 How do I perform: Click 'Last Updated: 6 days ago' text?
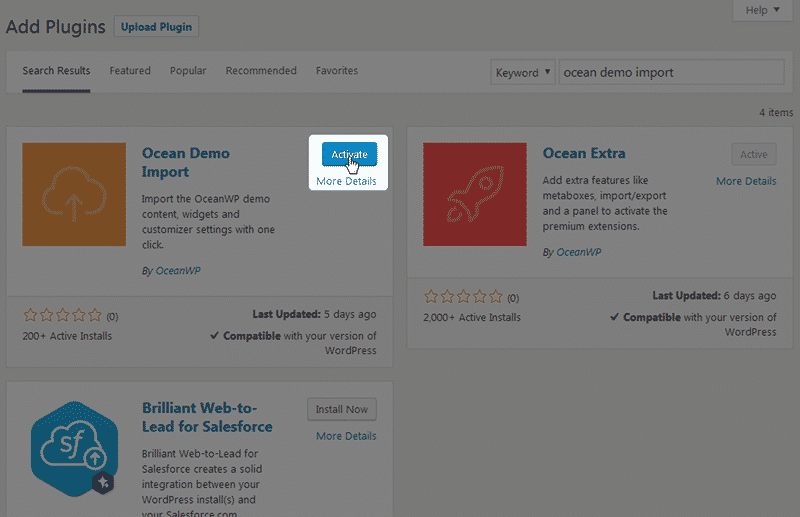[714, 296]
